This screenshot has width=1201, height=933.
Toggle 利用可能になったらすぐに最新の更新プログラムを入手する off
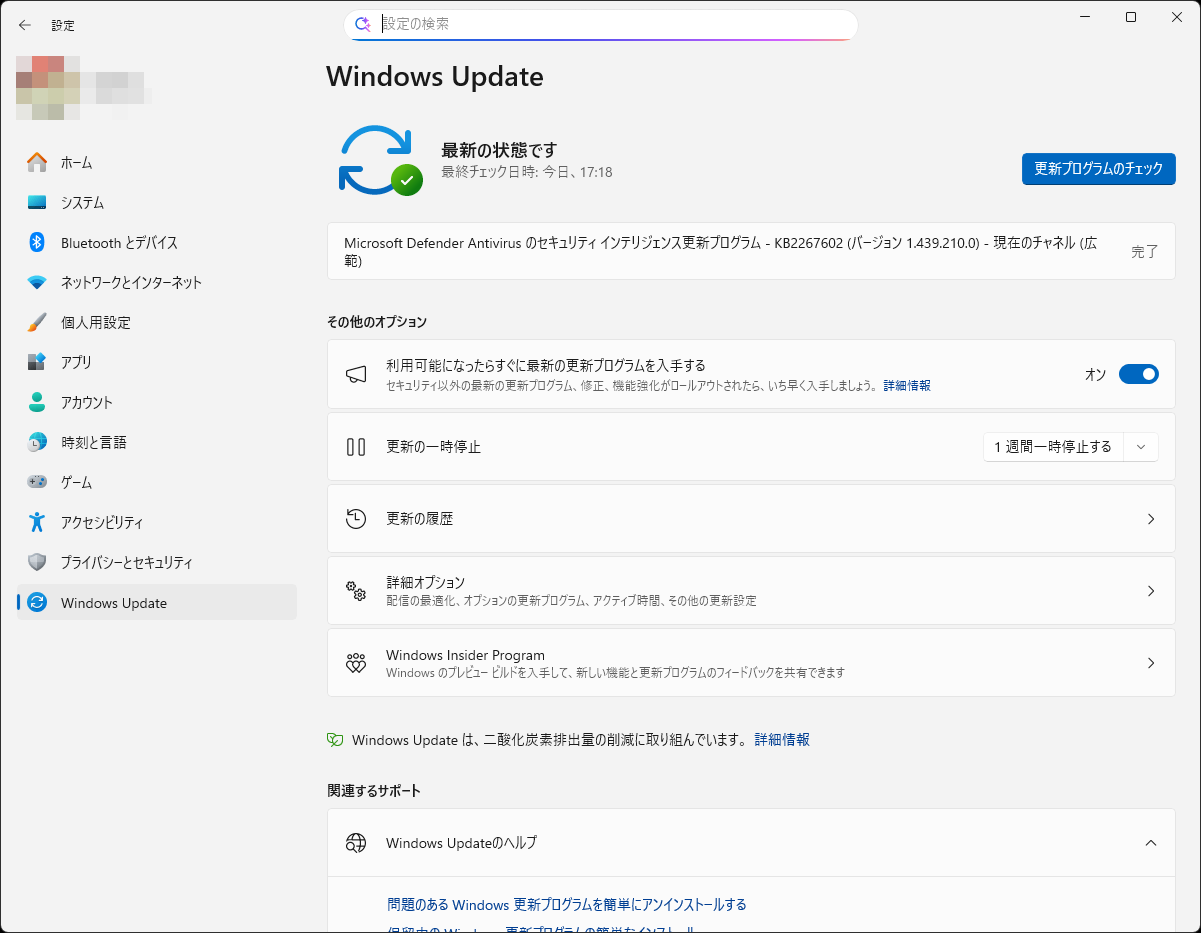[x=1138, y=373]
